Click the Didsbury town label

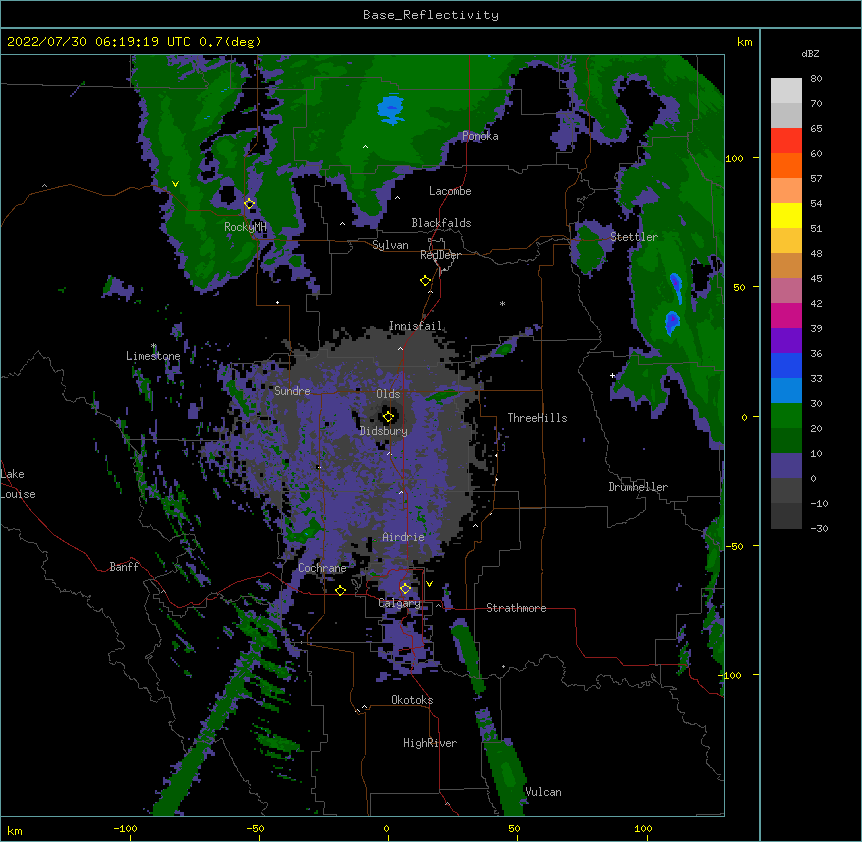click(384, 431)
